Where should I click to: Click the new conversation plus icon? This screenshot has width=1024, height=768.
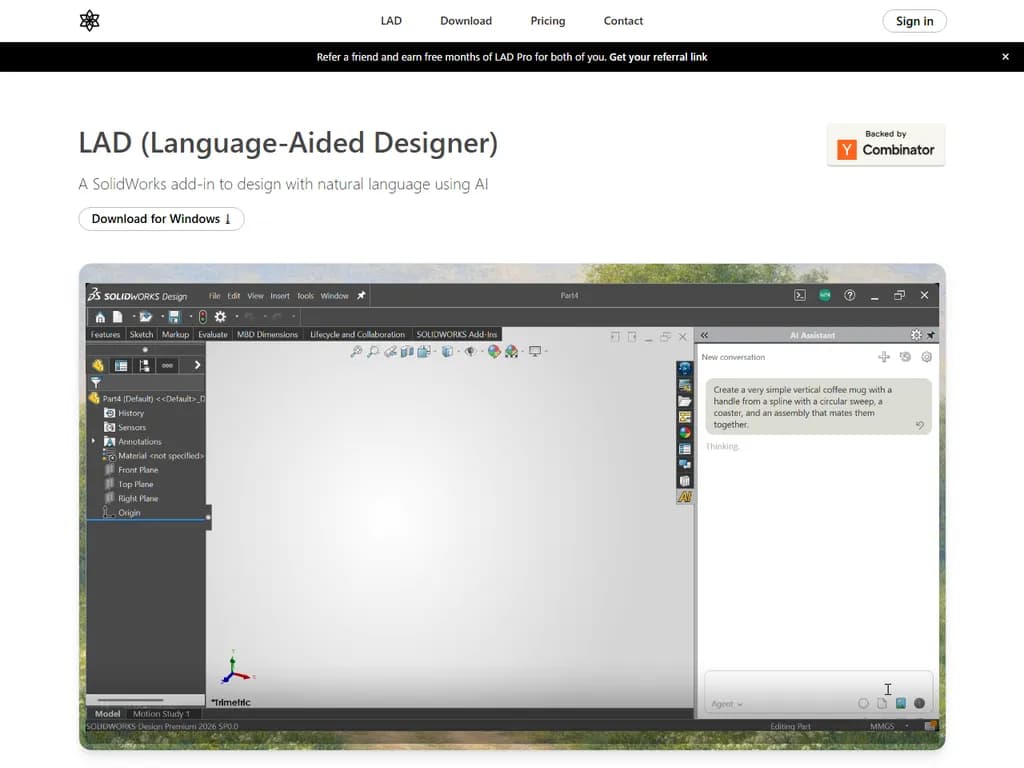pyautogui.click(x=883, y=357)
